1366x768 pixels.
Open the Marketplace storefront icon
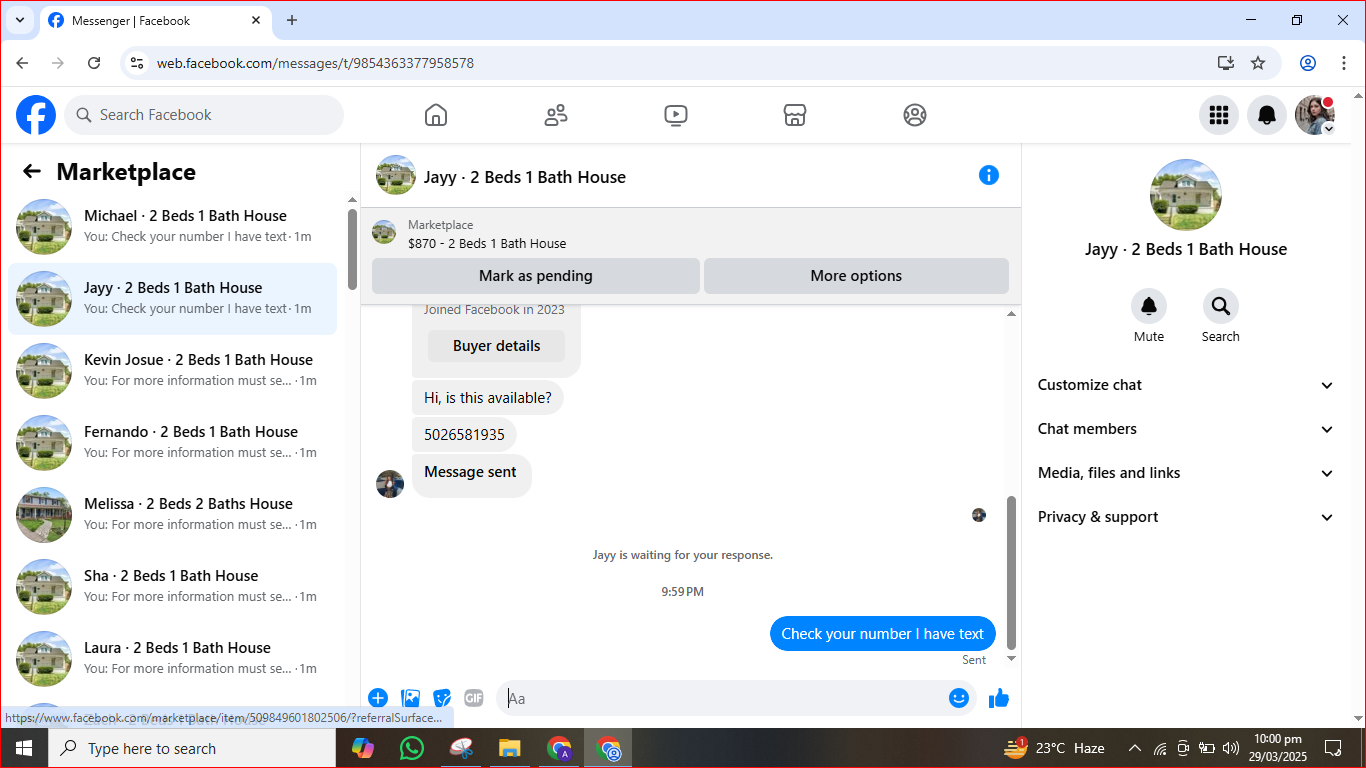(x=795, y=115)
